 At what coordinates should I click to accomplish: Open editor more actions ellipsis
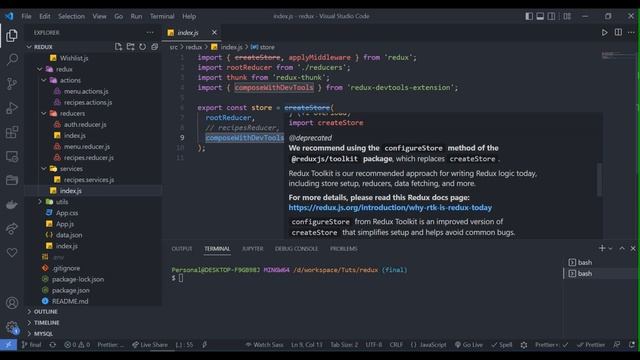[x=631, y=32]
